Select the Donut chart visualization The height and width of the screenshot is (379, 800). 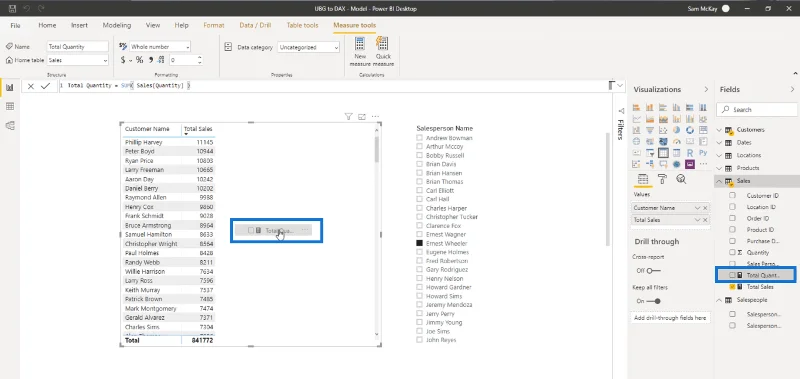tap(690, 130)
